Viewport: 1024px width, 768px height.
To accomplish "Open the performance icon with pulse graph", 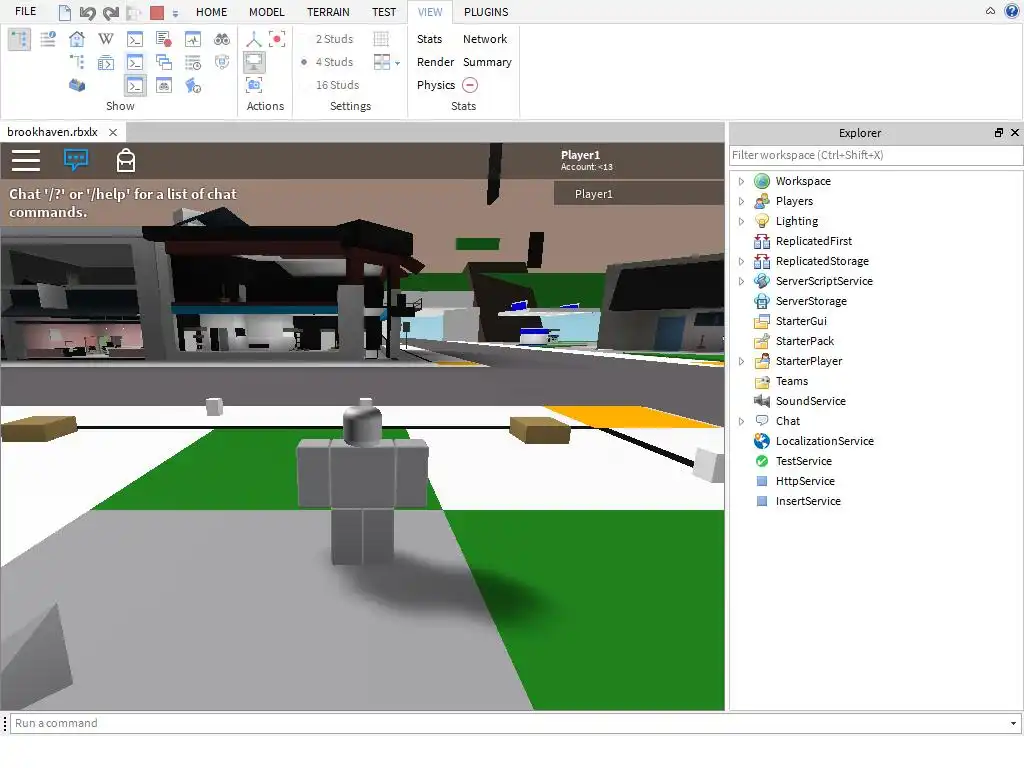I will tap(193, 39).
